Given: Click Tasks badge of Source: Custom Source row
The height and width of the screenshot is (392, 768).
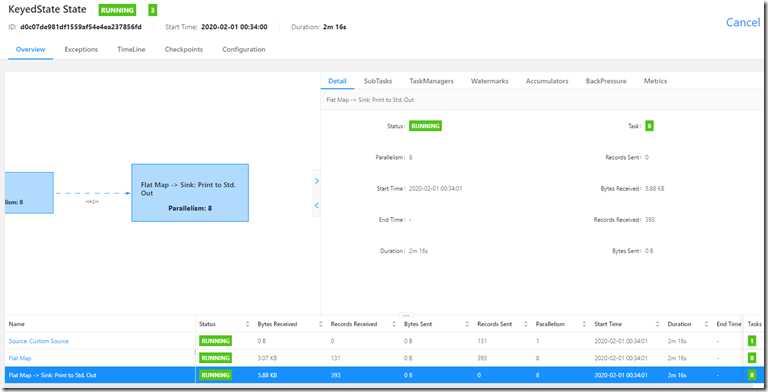Looking at the screenshot, I should click(752, 341).
